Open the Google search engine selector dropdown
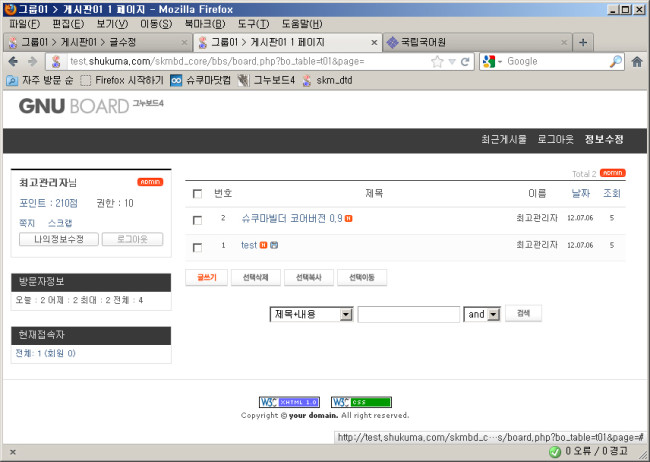The width and height of the screenshot is (650, 462). coord(492,61)
